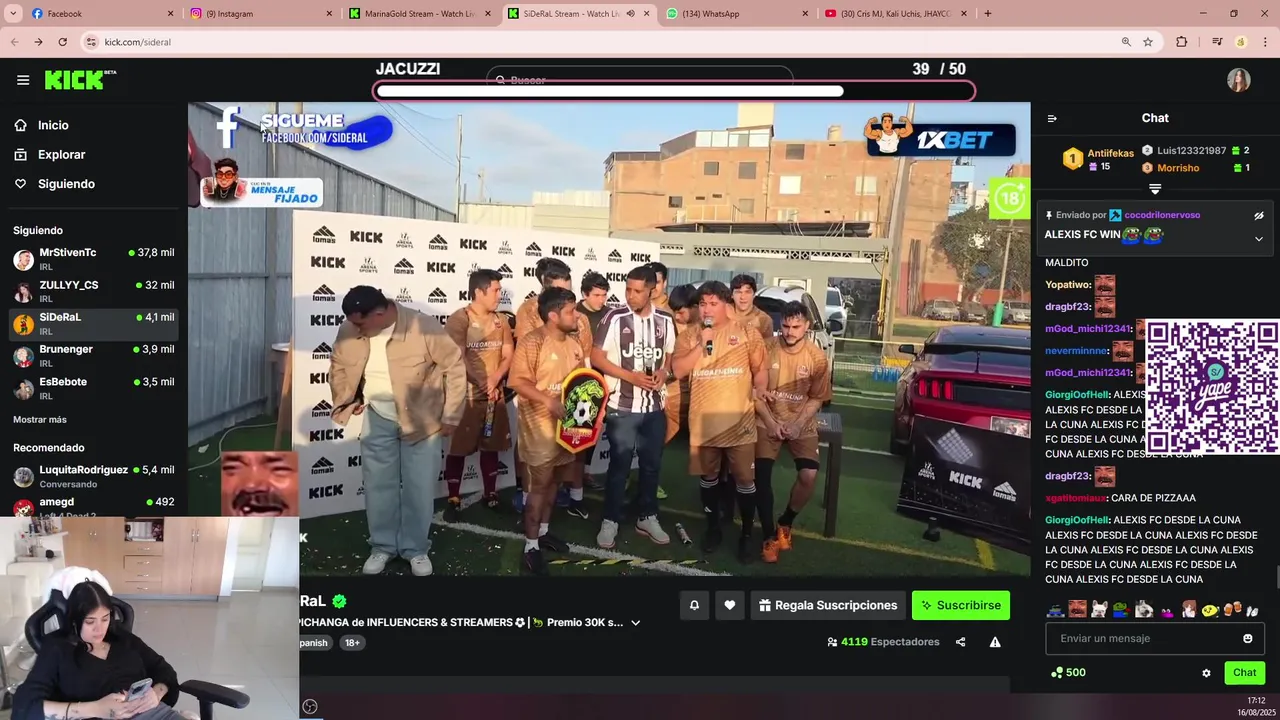Open the media control icon in the toolbar

tap(1217, 42)
